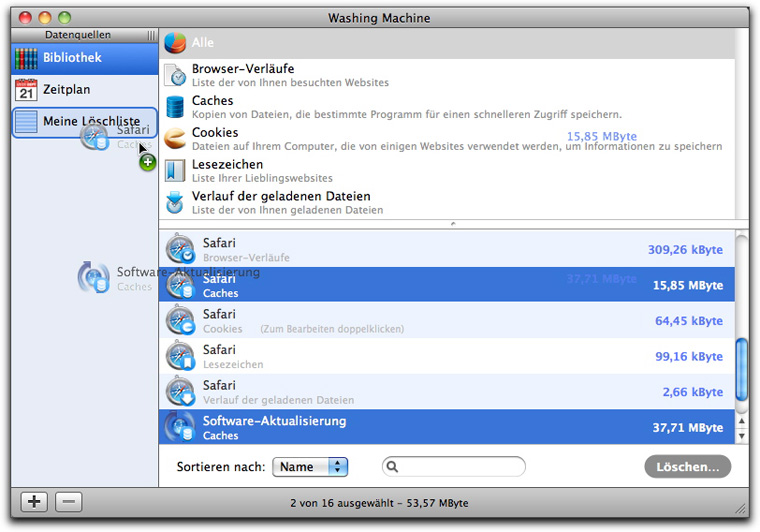Select Software-Aktualisierung Caches row
Image resolution: width=760 pixels, height=532 pixels.
click(x=447, y=427)
